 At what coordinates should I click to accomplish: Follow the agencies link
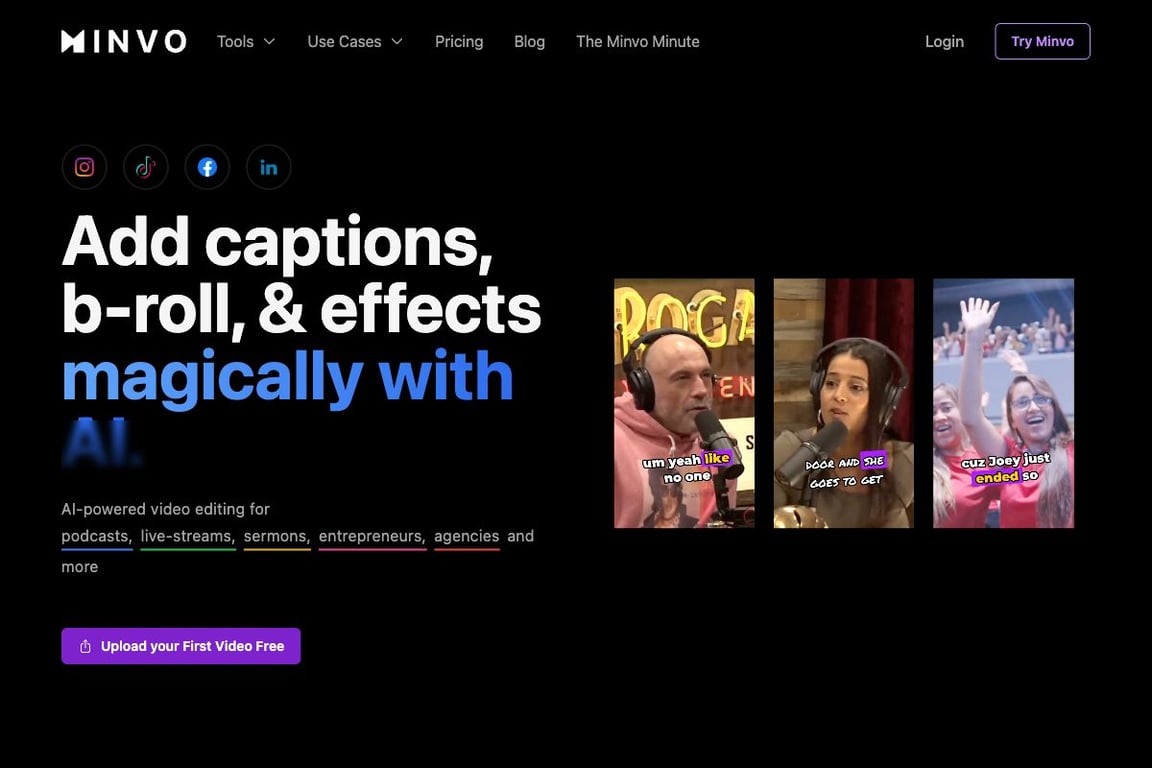[467, 537]
